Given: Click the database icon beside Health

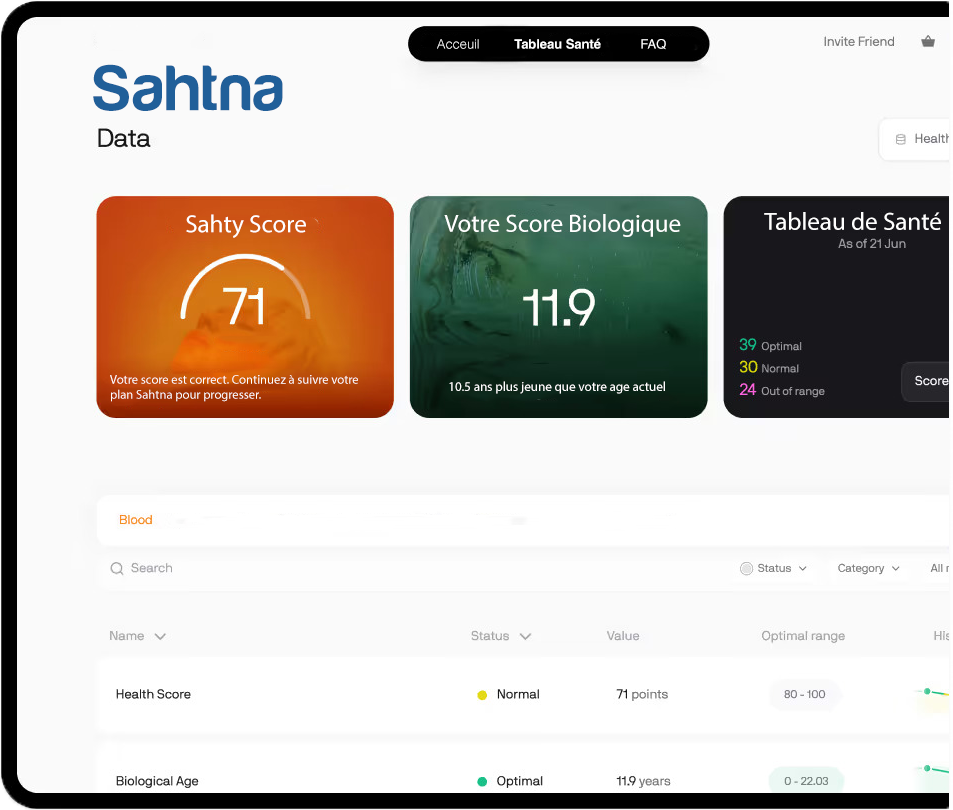Looking at the screenshot, I should click(901, 139).
